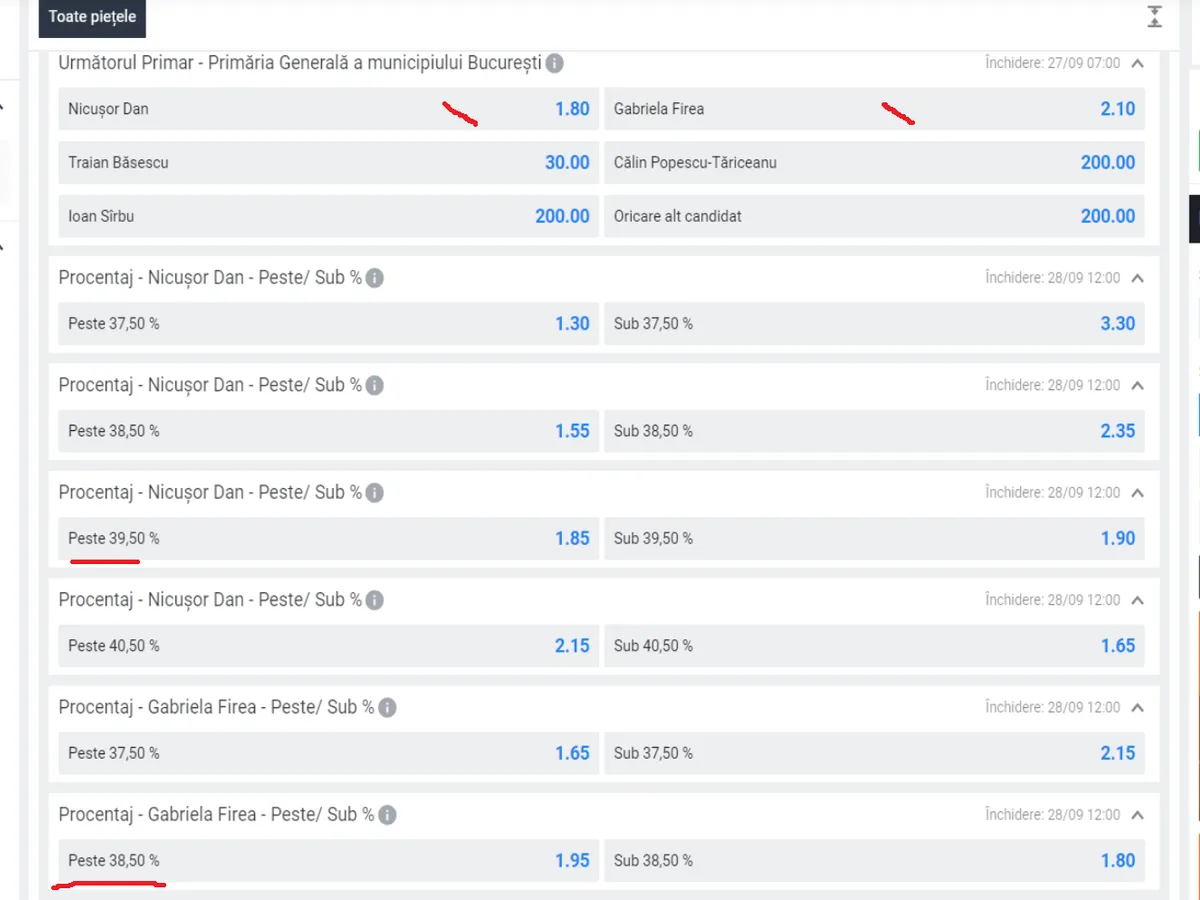
Task: Click info icon for Gabriela Firea 37,50% market
Action: point(387,708)
